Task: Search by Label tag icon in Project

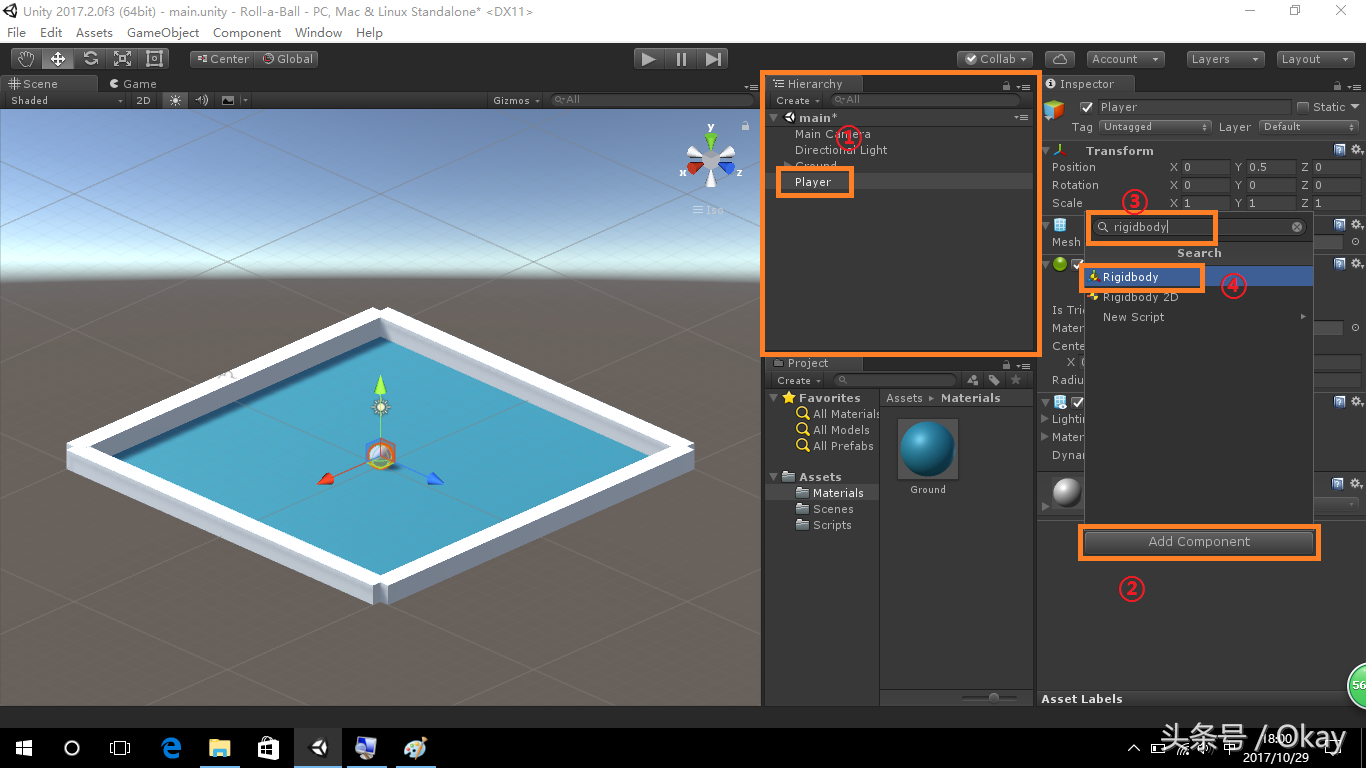Action: point(994,380)
